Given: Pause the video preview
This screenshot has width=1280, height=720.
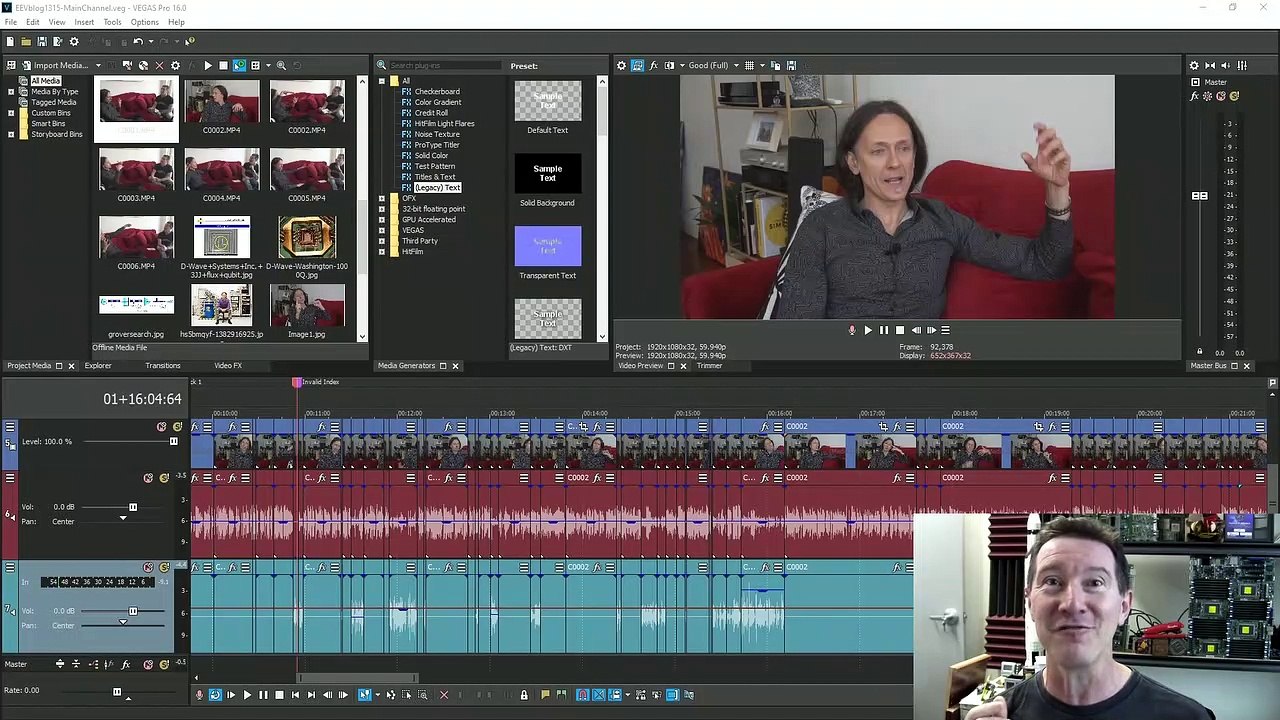Looking at the screenshot, I should pos(884,330).
